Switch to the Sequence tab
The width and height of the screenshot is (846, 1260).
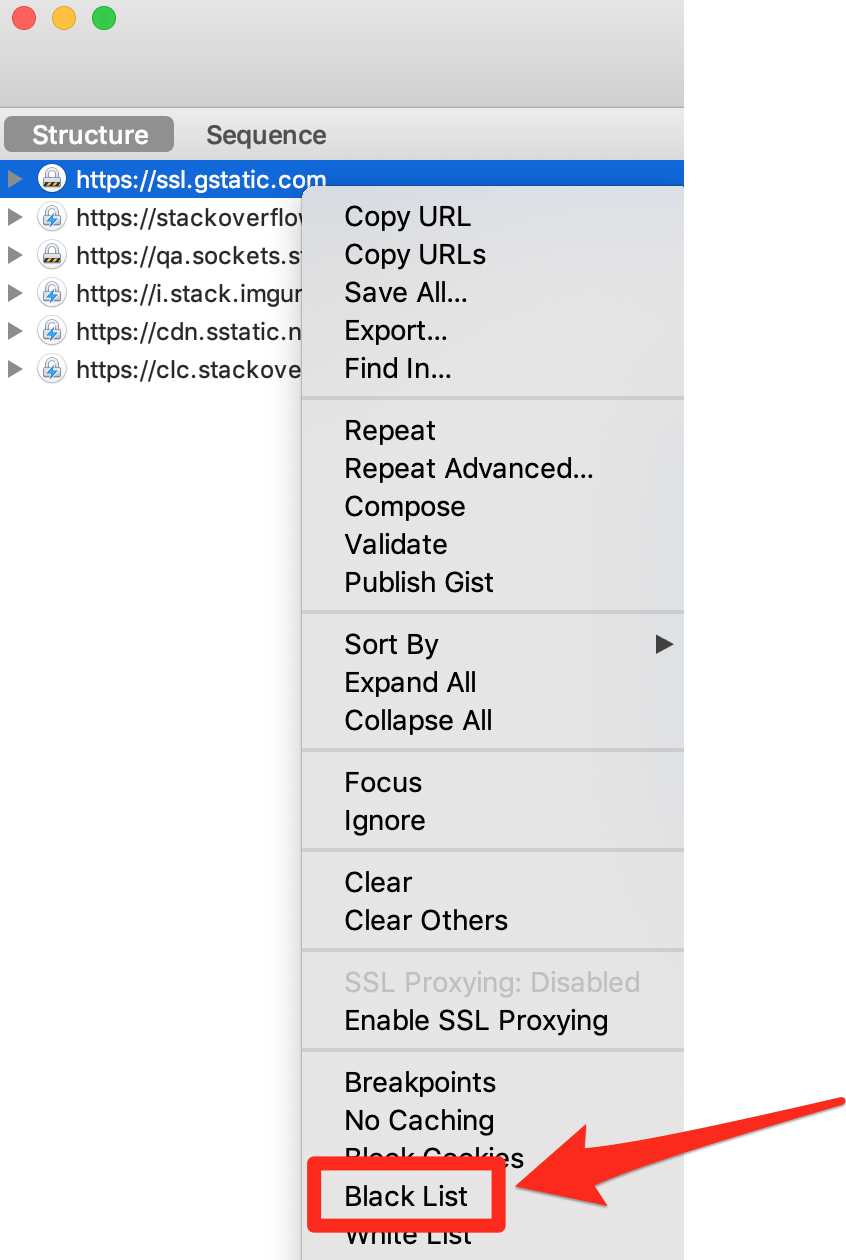265,134
